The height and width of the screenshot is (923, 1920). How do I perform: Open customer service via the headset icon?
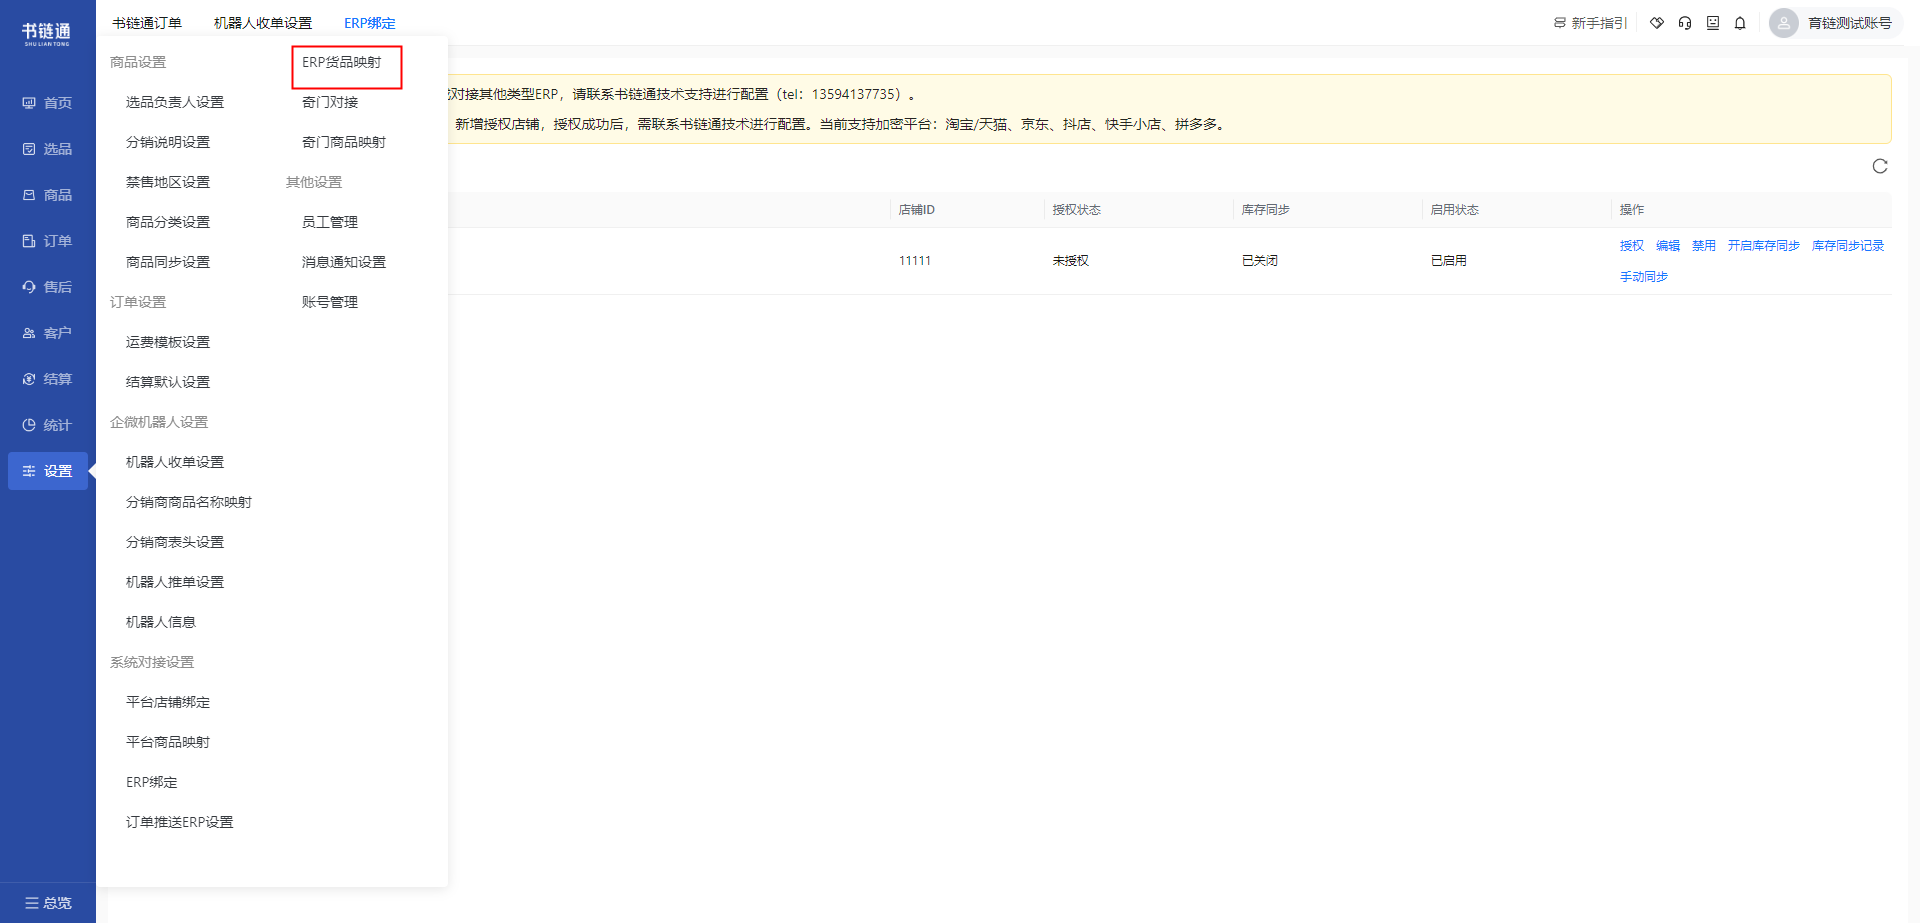(1685, 23)
